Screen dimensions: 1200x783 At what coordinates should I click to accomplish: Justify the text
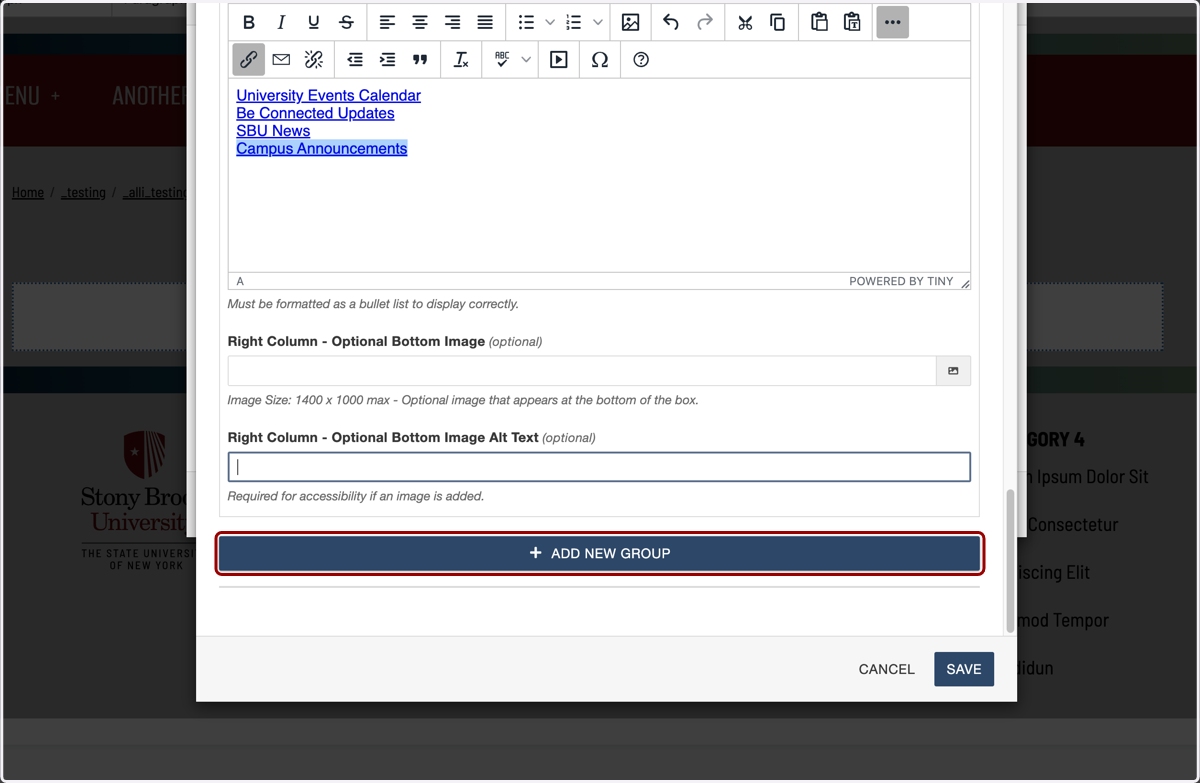tap(485, 22)
